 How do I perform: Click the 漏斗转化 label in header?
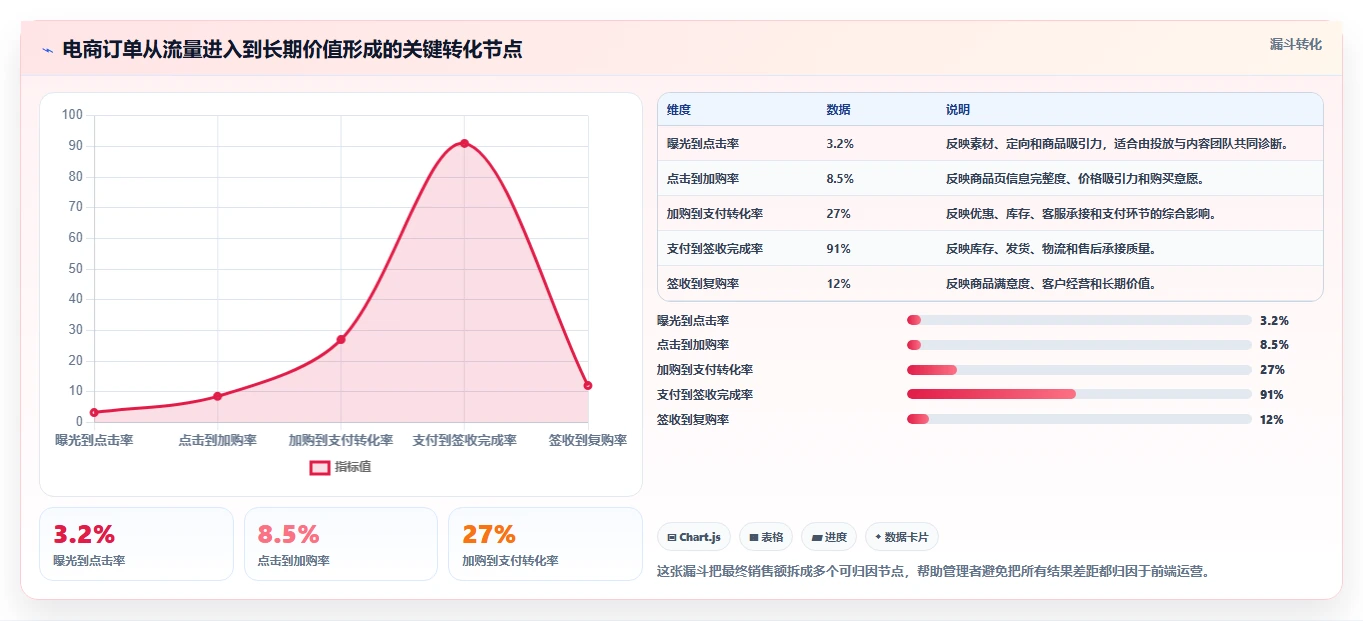tap(1295, 45)
